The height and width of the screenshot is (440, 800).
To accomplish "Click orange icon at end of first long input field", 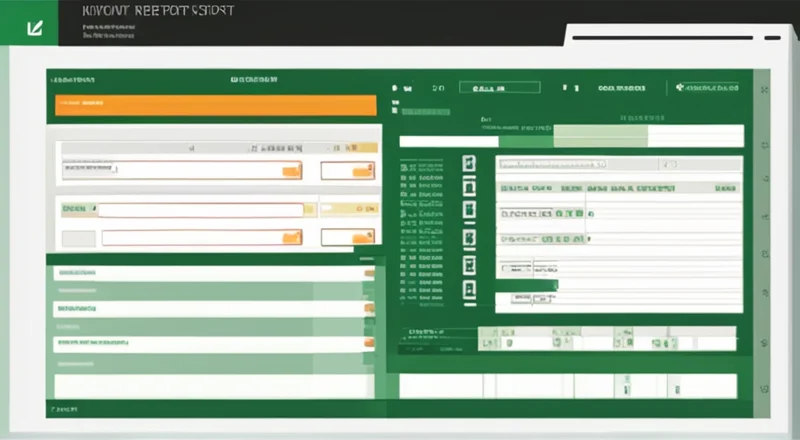I will [x=291, y=171].
